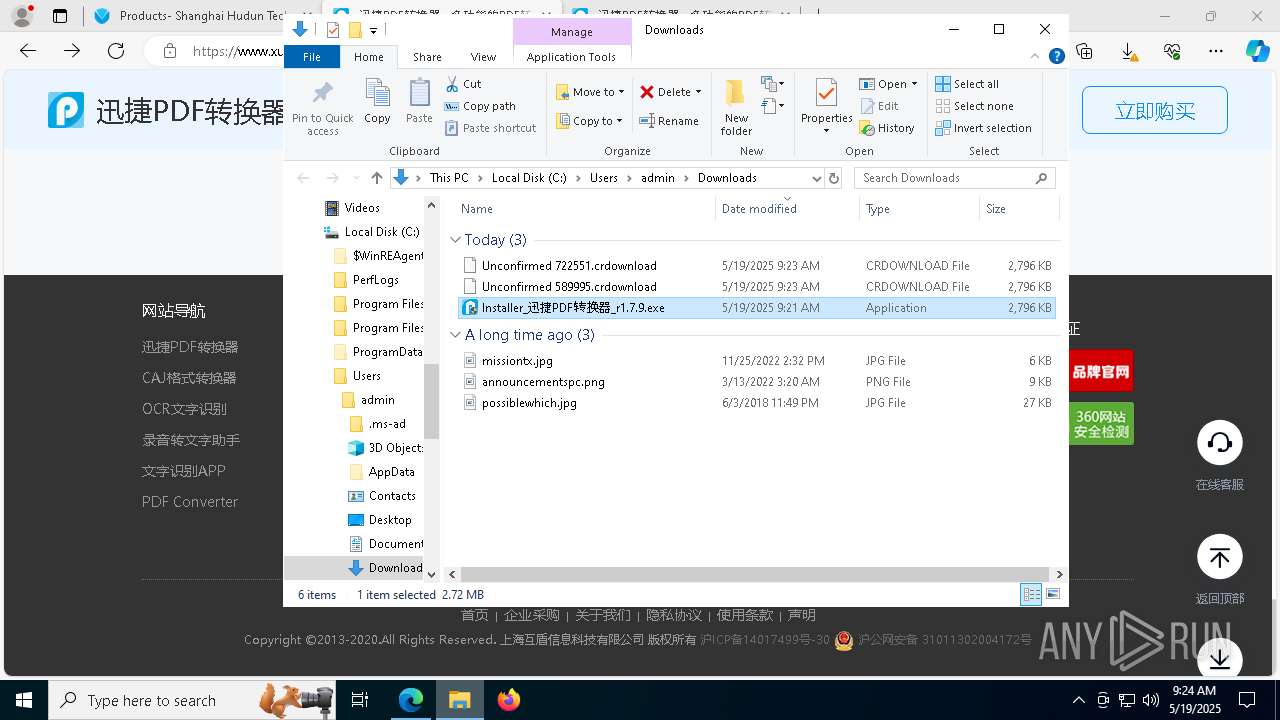The height and width of the screenshot is (720, 1280).
Task: Open the Copy to dropdown
Action: click(590, 121)
